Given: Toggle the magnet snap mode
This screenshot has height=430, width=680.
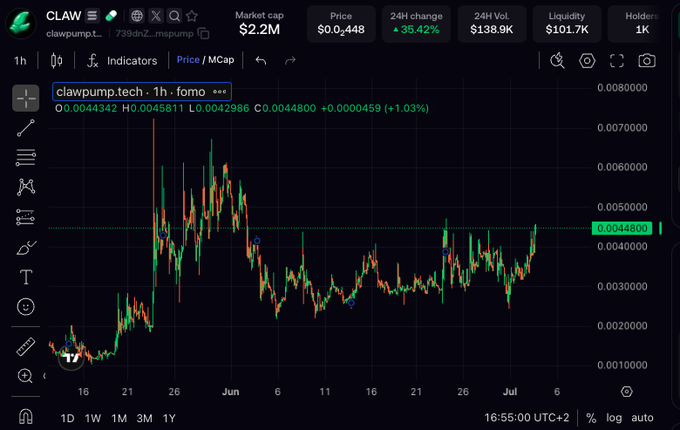Looking at the screenshot, I should coord(26,417).
